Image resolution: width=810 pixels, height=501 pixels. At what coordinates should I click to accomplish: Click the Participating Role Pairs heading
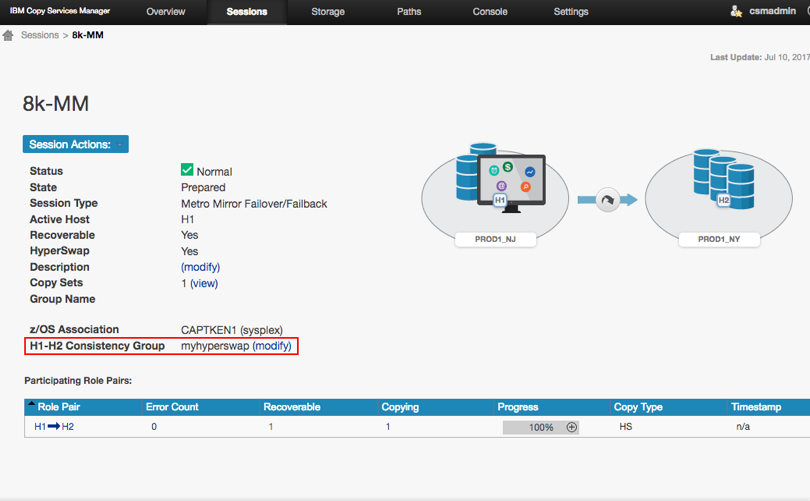(78, 381)
